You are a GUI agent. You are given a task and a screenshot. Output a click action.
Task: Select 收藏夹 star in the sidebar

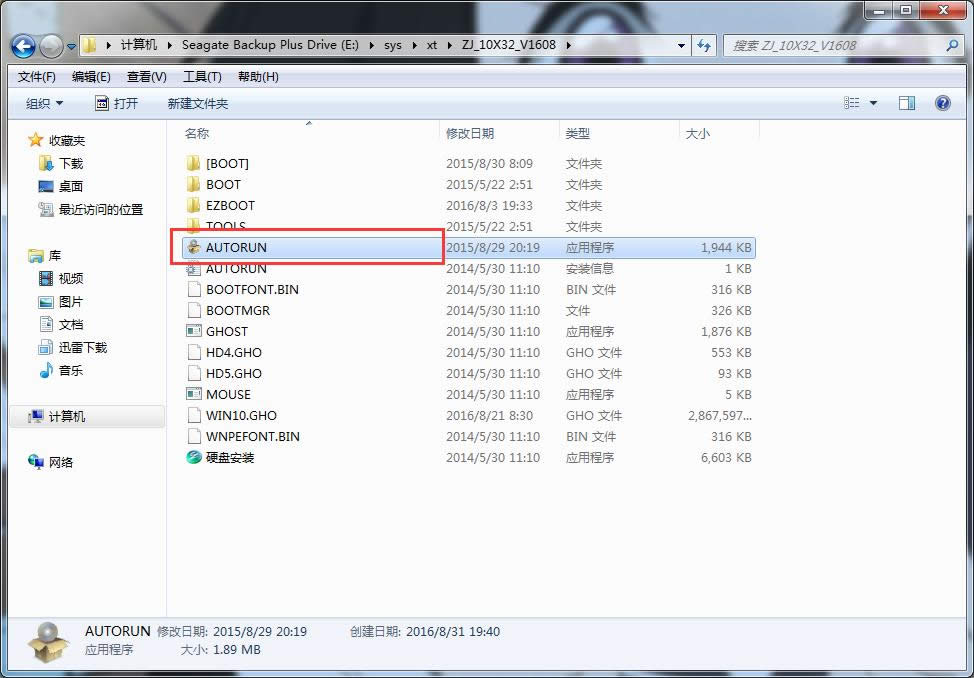(x=35, y=140)
